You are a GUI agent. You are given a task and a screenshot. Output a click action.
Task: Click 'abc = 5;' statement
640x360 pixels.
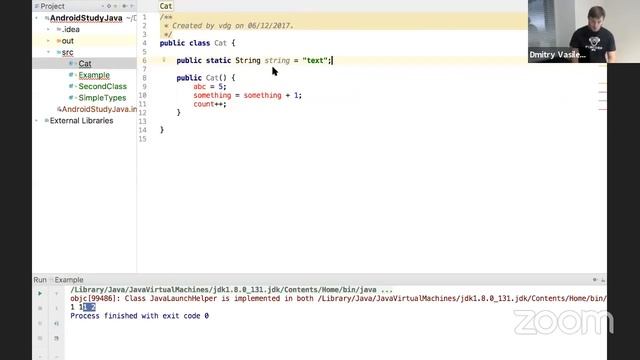[210, 87]
